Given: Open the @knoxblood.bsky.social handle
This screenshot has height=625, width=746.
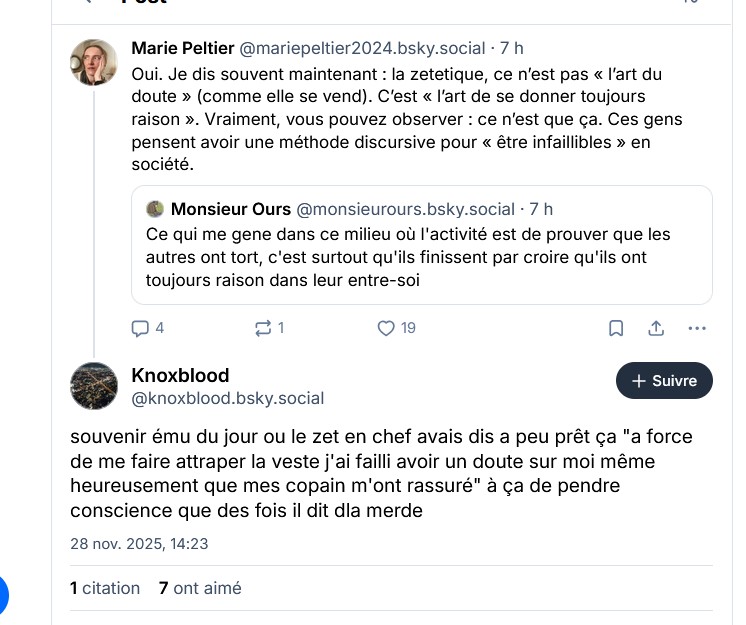Looking at the screenshot, I should coord(228,398).
